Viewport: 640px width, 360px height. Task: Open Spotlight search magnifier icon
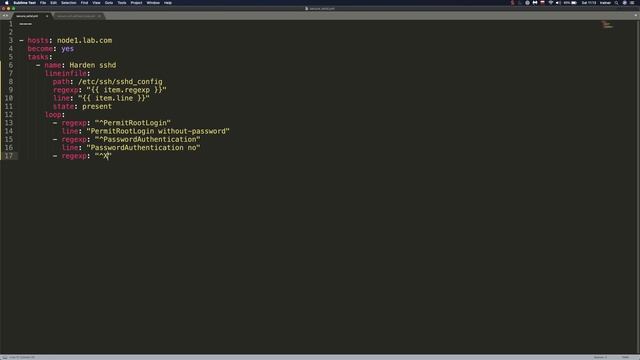[616, 3]
